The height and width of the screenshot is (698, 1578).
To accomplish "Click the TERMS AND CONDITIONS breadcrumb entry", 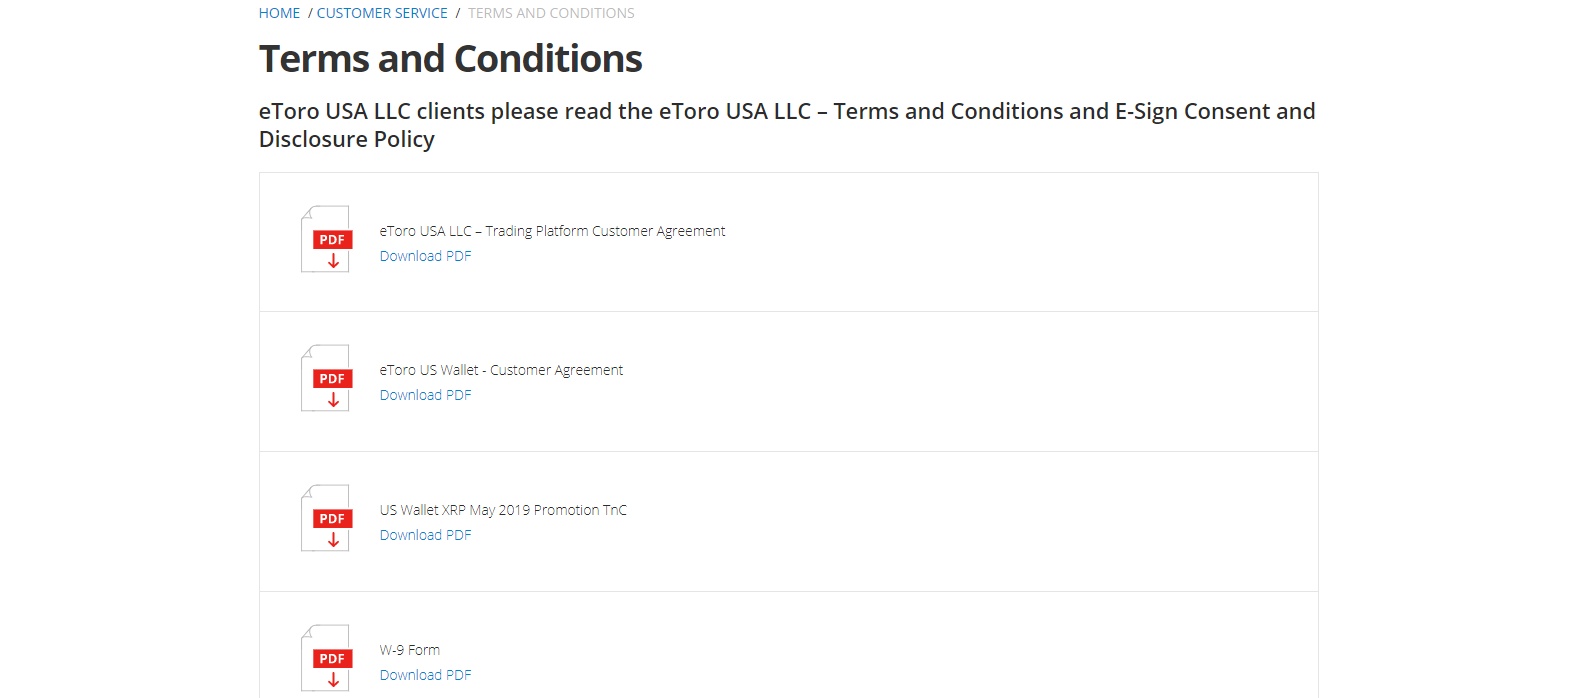I will point(551,12).
